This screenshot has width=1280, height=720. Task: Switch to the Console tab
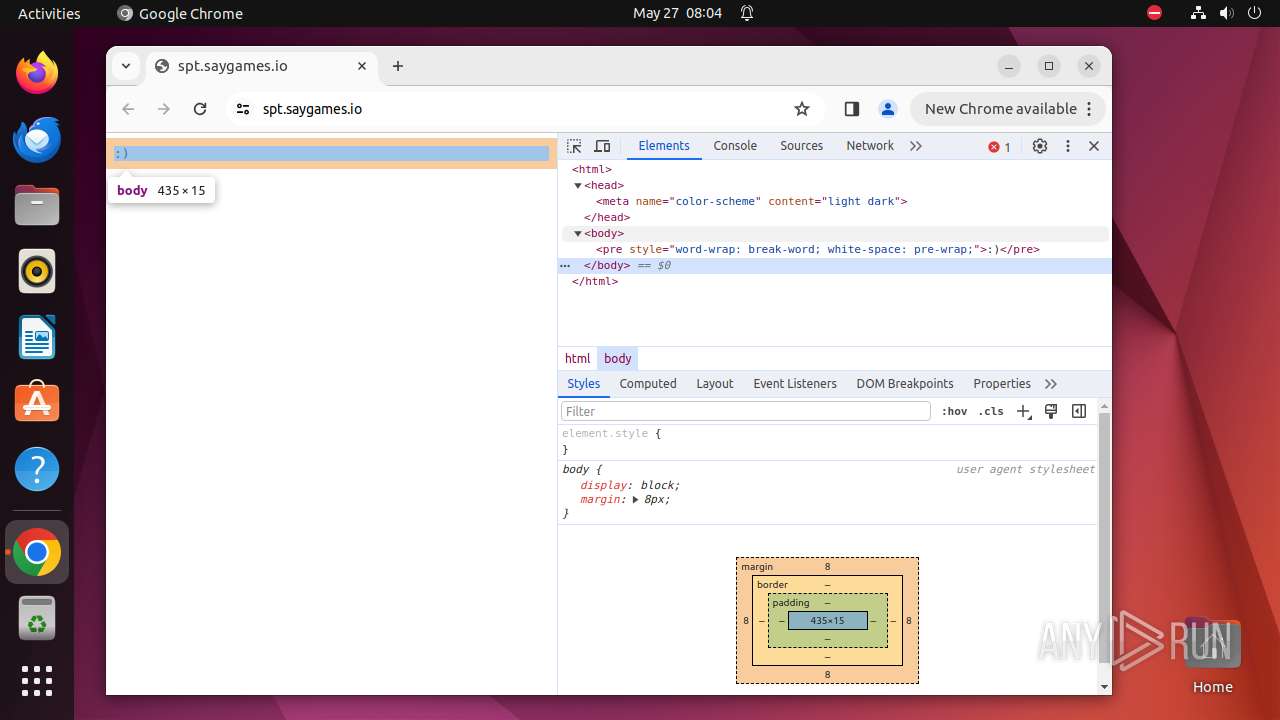click(735, 146)
